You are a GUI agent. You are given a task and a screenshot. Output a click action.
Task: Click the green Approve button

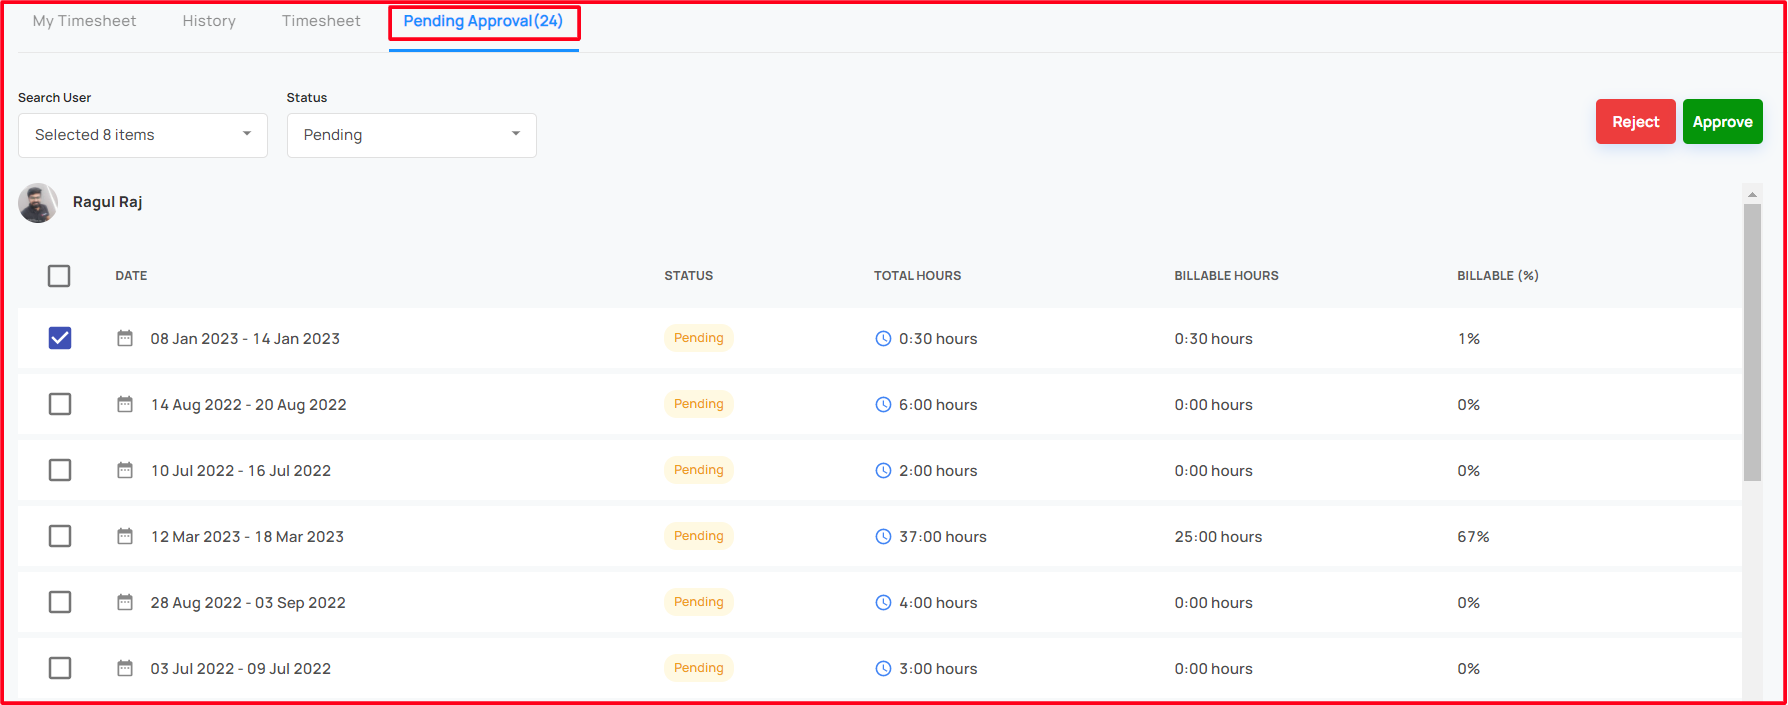1723,122
